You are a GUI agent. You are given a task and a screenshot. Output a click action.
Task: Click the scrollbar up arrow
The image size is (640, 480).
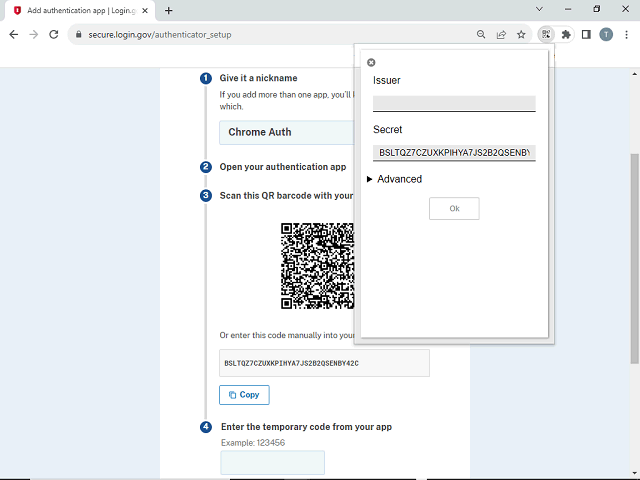[634, 74]
